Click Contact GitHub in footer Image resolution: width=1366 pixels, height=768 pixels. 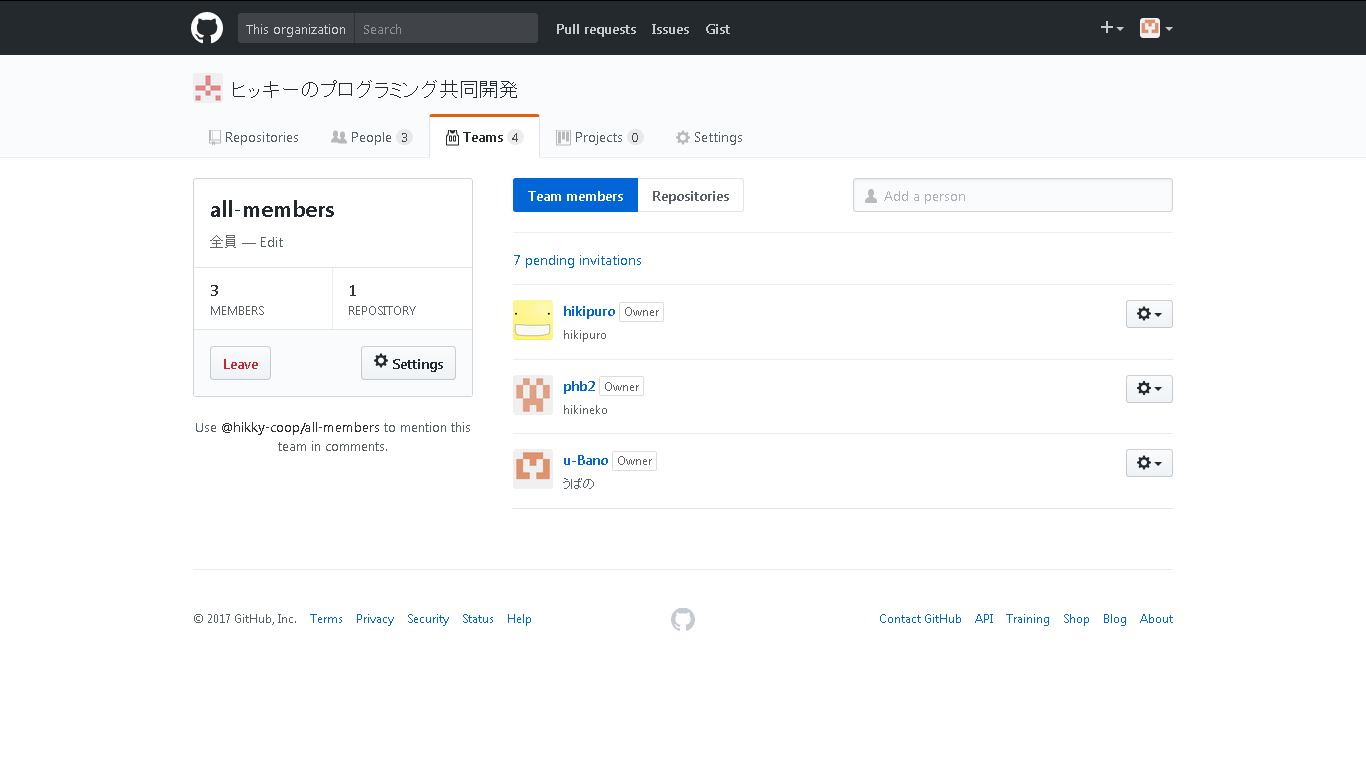920,619
